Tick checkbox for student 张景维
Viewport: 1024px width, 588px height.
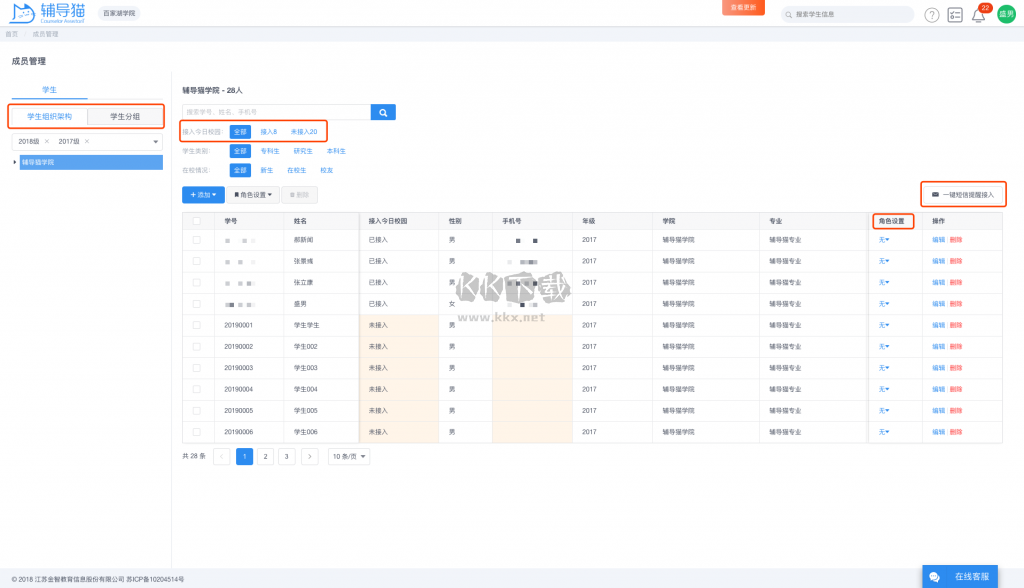pos(197,261)
